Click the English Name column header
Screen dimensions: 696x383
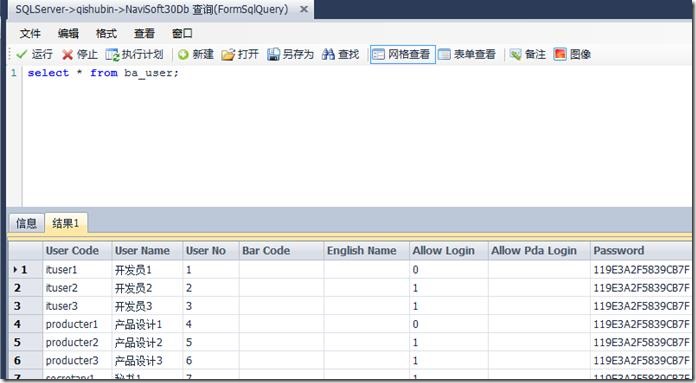point(367,251)
